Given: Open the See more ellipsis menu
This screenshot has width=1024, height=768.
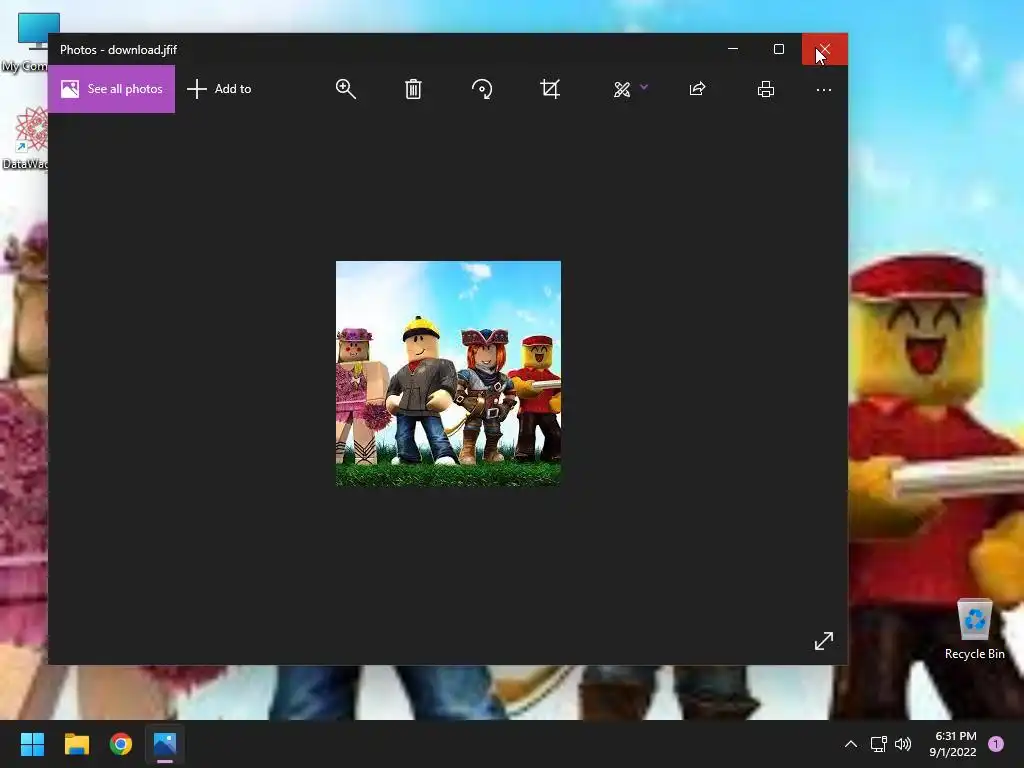Looking at the screenshot, I should coord(824,90).
